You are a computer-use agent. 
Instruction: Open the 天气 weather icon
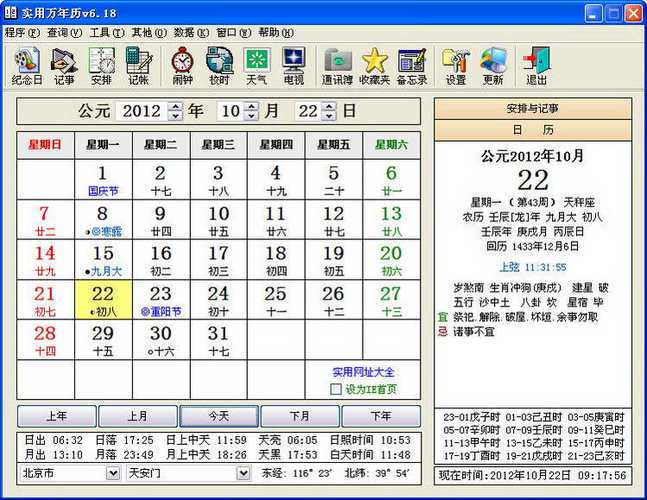pyautogui.click(x=257, y=65)
